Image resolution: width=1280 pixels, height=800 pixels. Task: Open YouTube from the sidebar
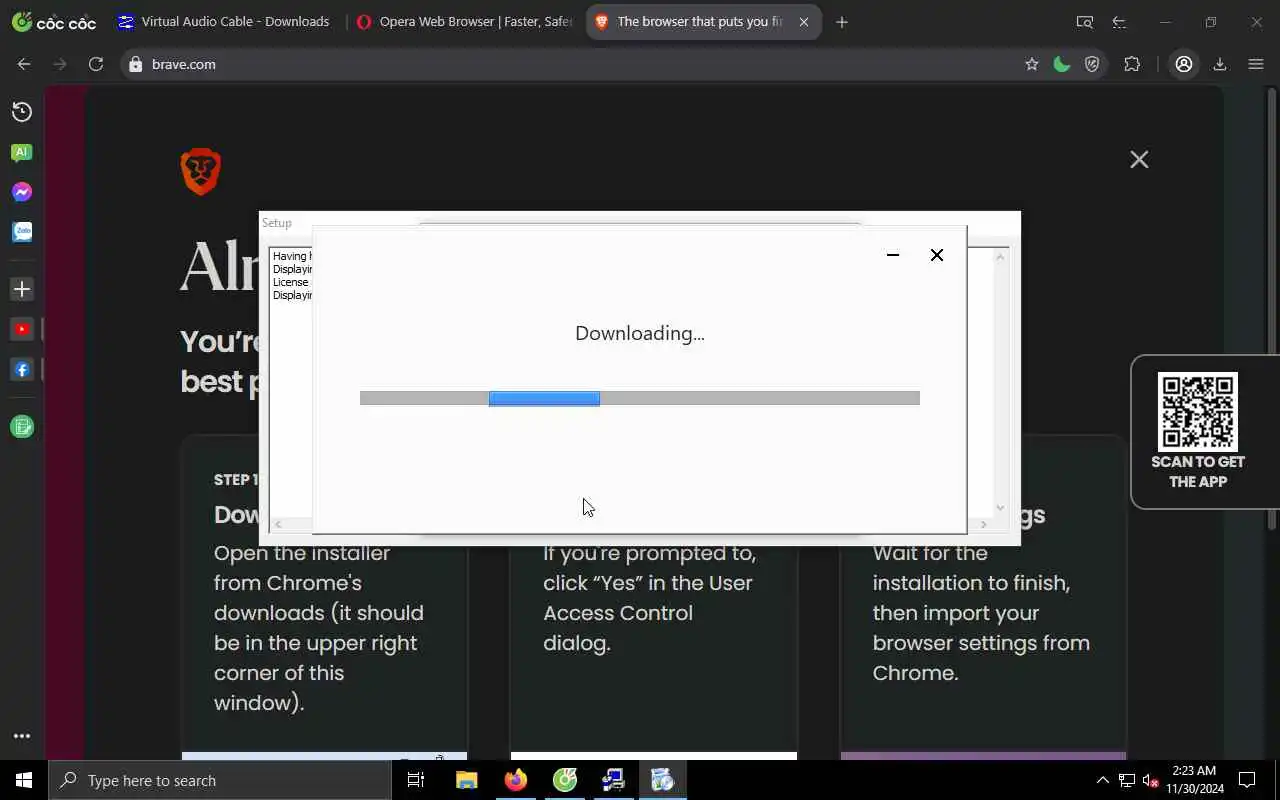coord(21,329)
